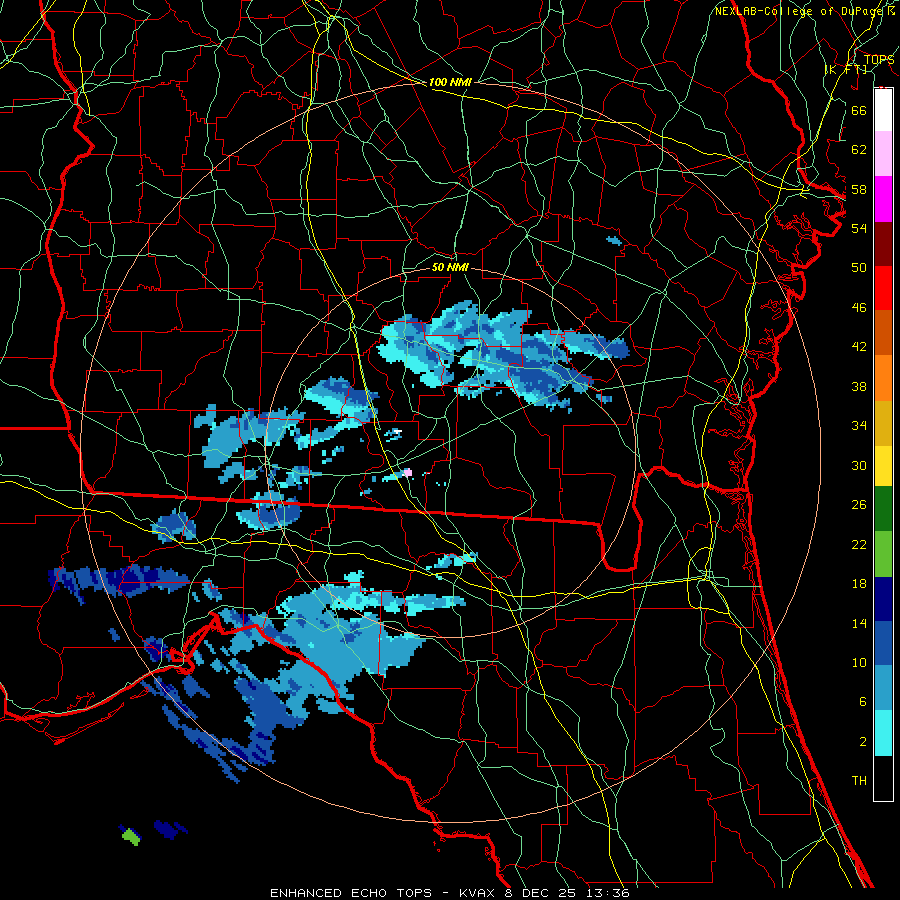Image resolution: width=900 pixels, height=900 pixels.
Task: Click the "13:36" timestamp
Action: pos(608,893)
